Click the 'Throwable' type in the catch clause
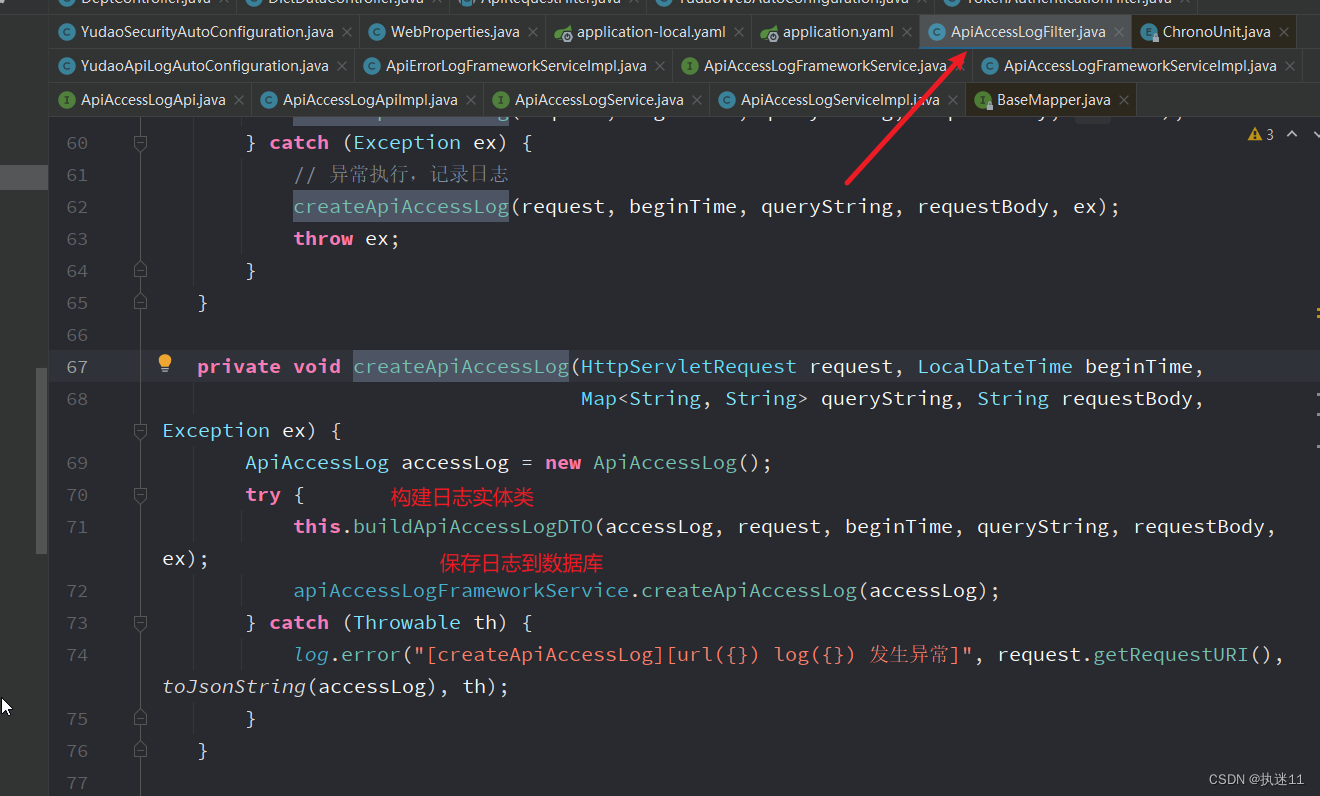This screenshot has height=796, width=1320. pyautogui.click(x=407, y=623)
